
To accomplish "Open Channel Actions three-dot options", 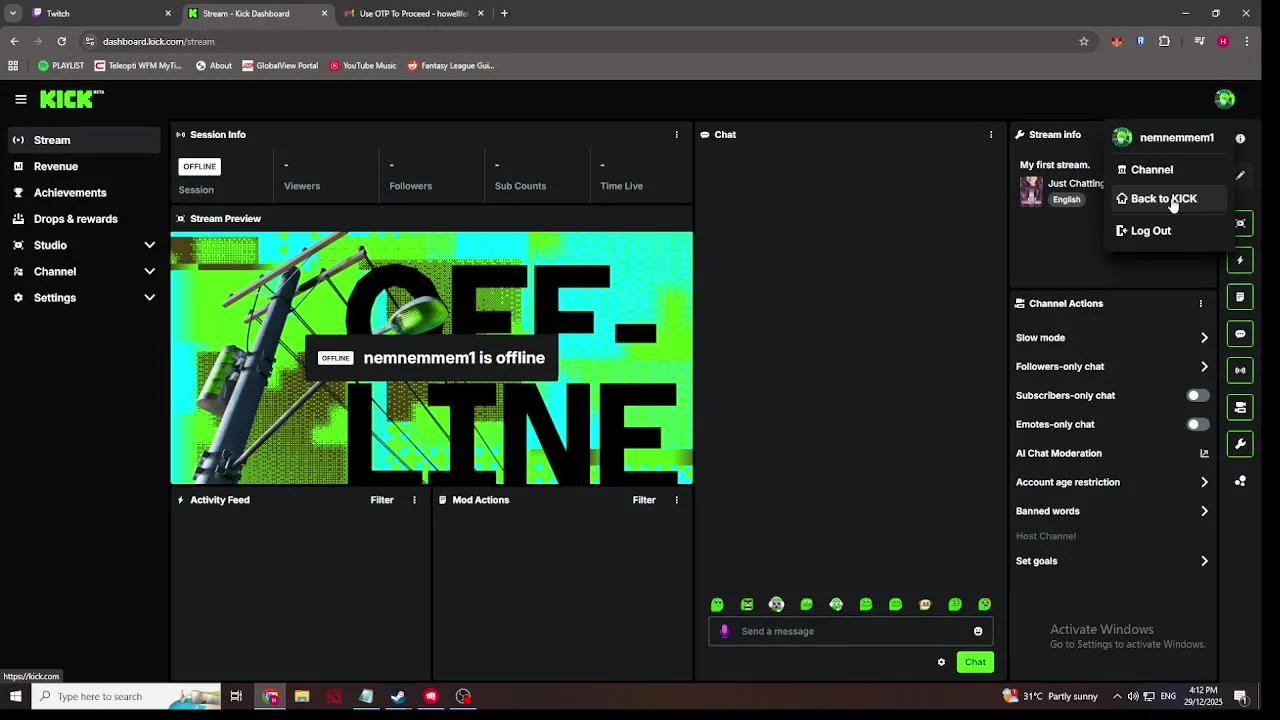I will [1201, 303].
